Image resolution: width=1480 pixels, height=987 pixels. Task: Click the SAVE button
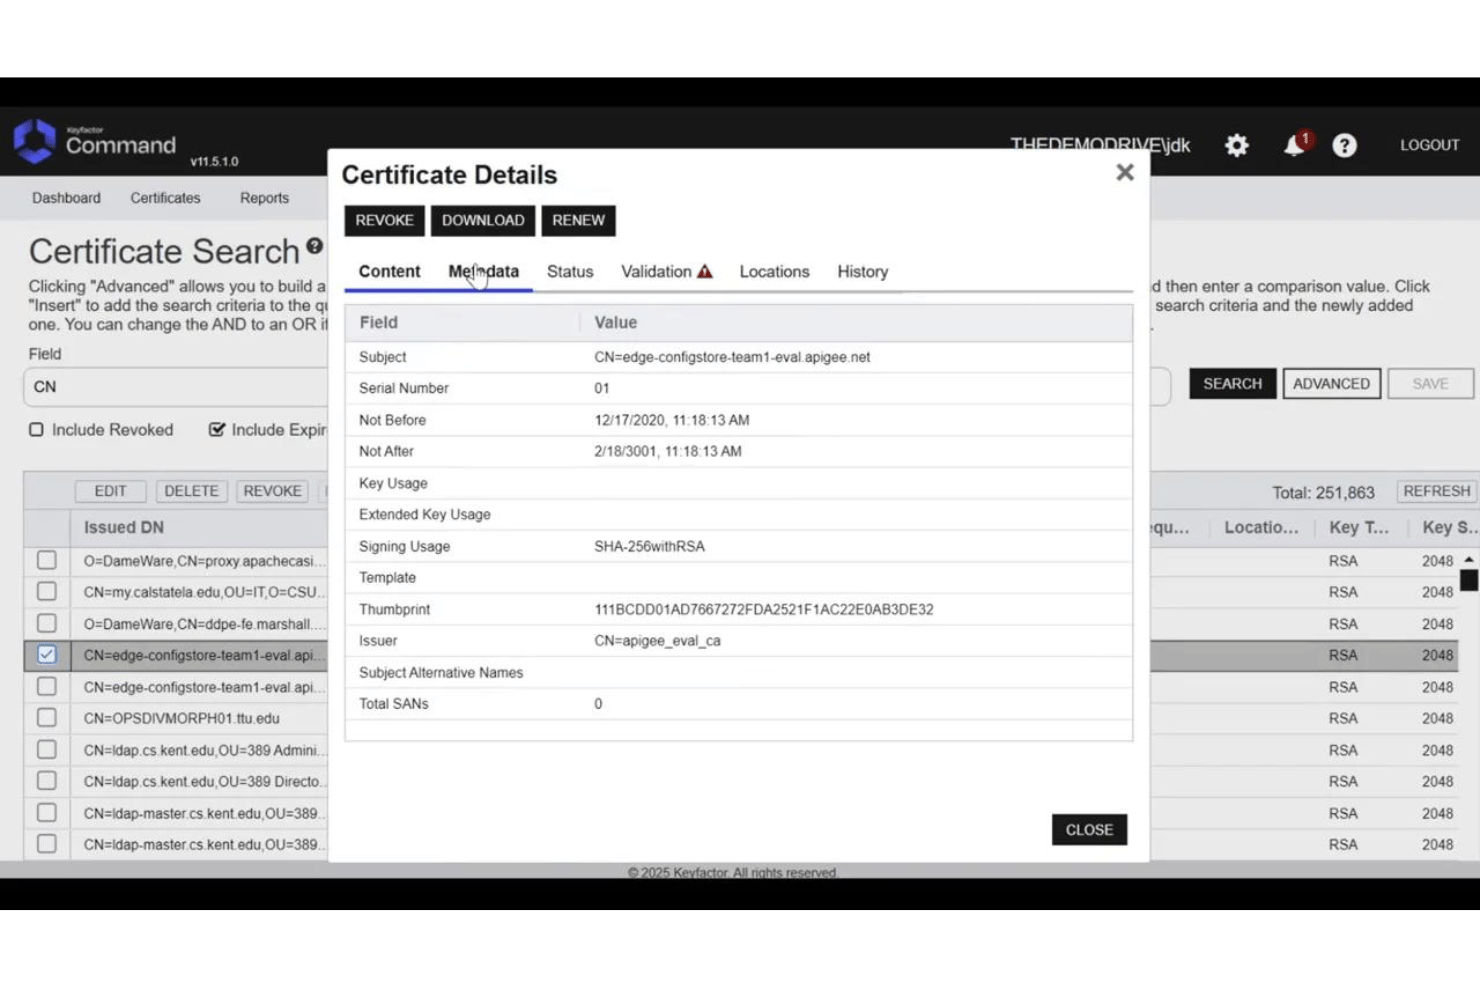pyautogui.click(x=1430, y=384)
